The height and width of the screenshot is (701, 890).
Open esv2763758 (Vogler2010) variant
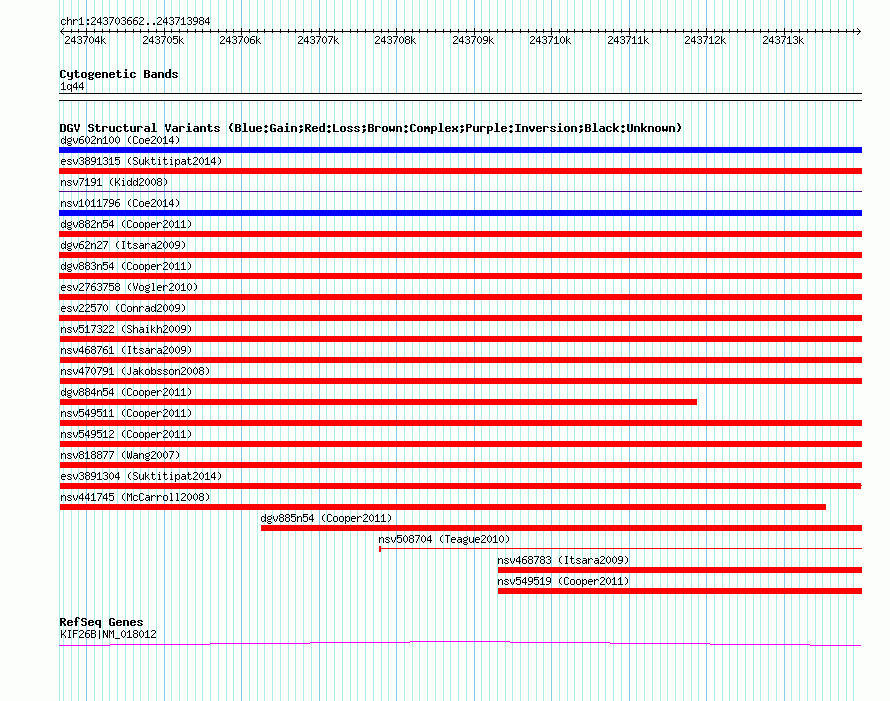[x=129, y=287]
